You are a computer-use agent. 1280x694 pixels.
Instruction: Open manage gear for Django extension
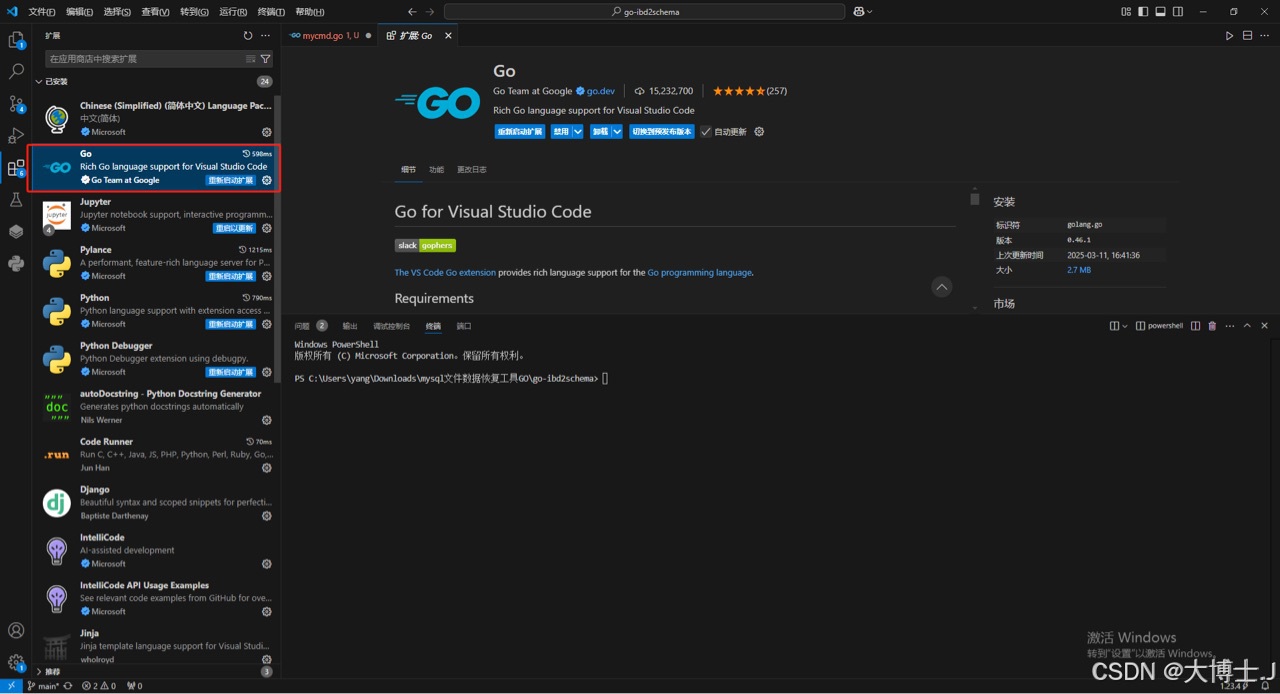pyautogui.click(x=267, y=516)
